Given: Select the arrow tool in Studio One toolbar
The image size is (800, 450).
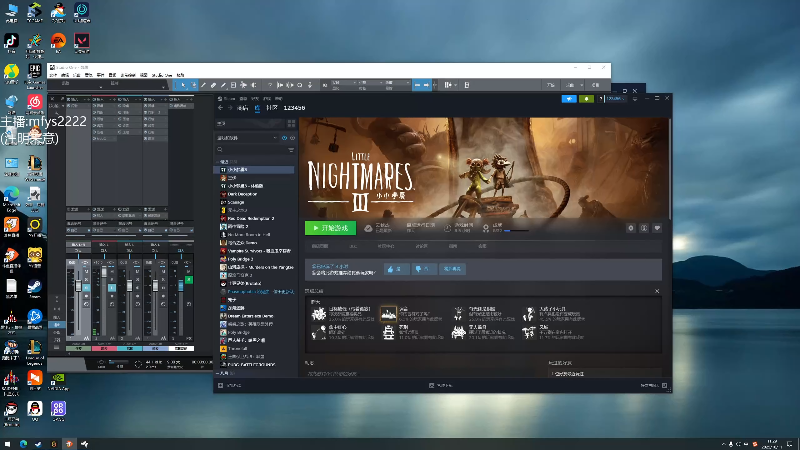Looking at the screenshot, I should click(183, 85).
